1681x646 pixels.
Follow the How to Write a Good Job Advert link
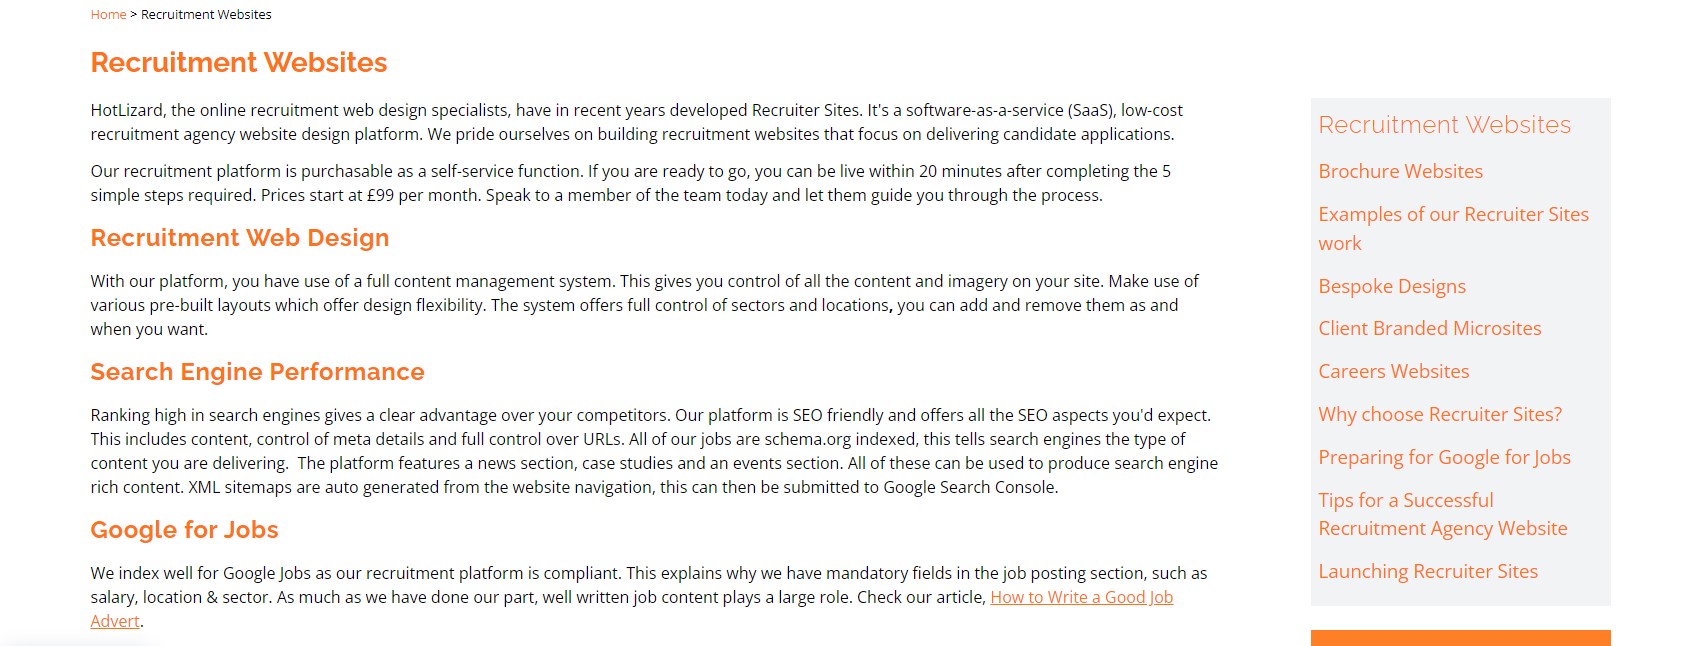[x=1081, y=598]
